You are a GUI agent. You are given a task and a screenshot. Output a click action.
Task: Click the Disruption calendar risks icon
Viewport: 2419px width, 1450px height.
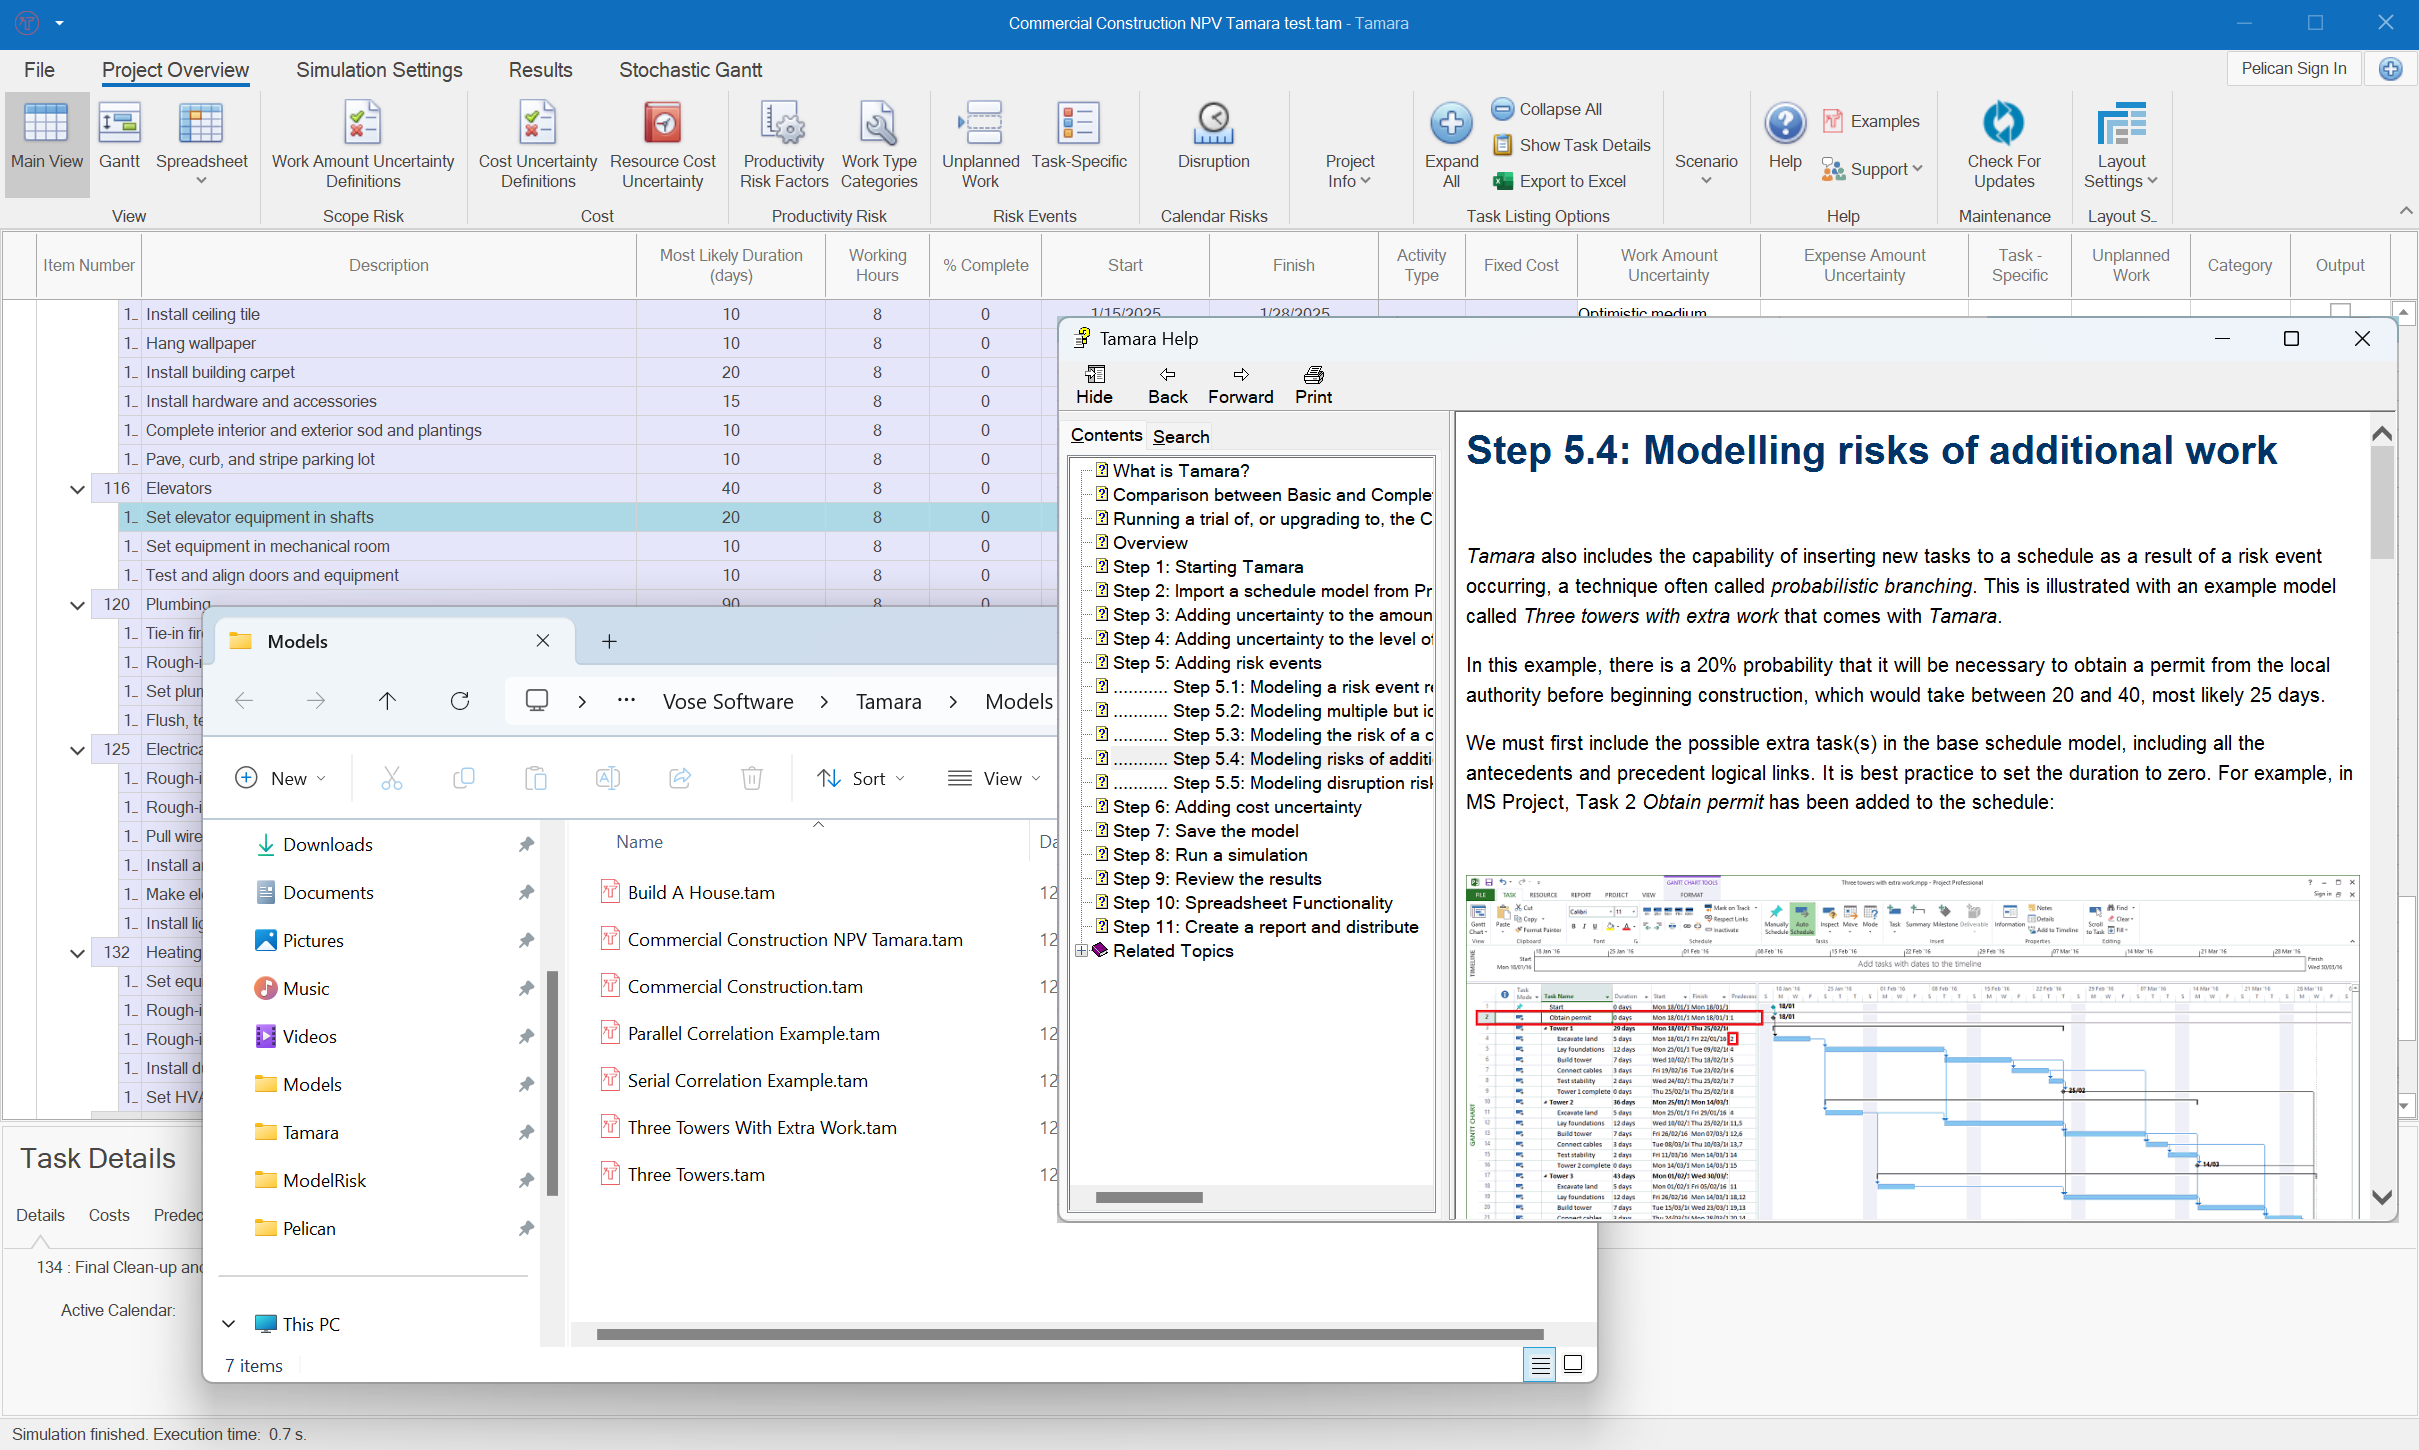(1212, 140)
